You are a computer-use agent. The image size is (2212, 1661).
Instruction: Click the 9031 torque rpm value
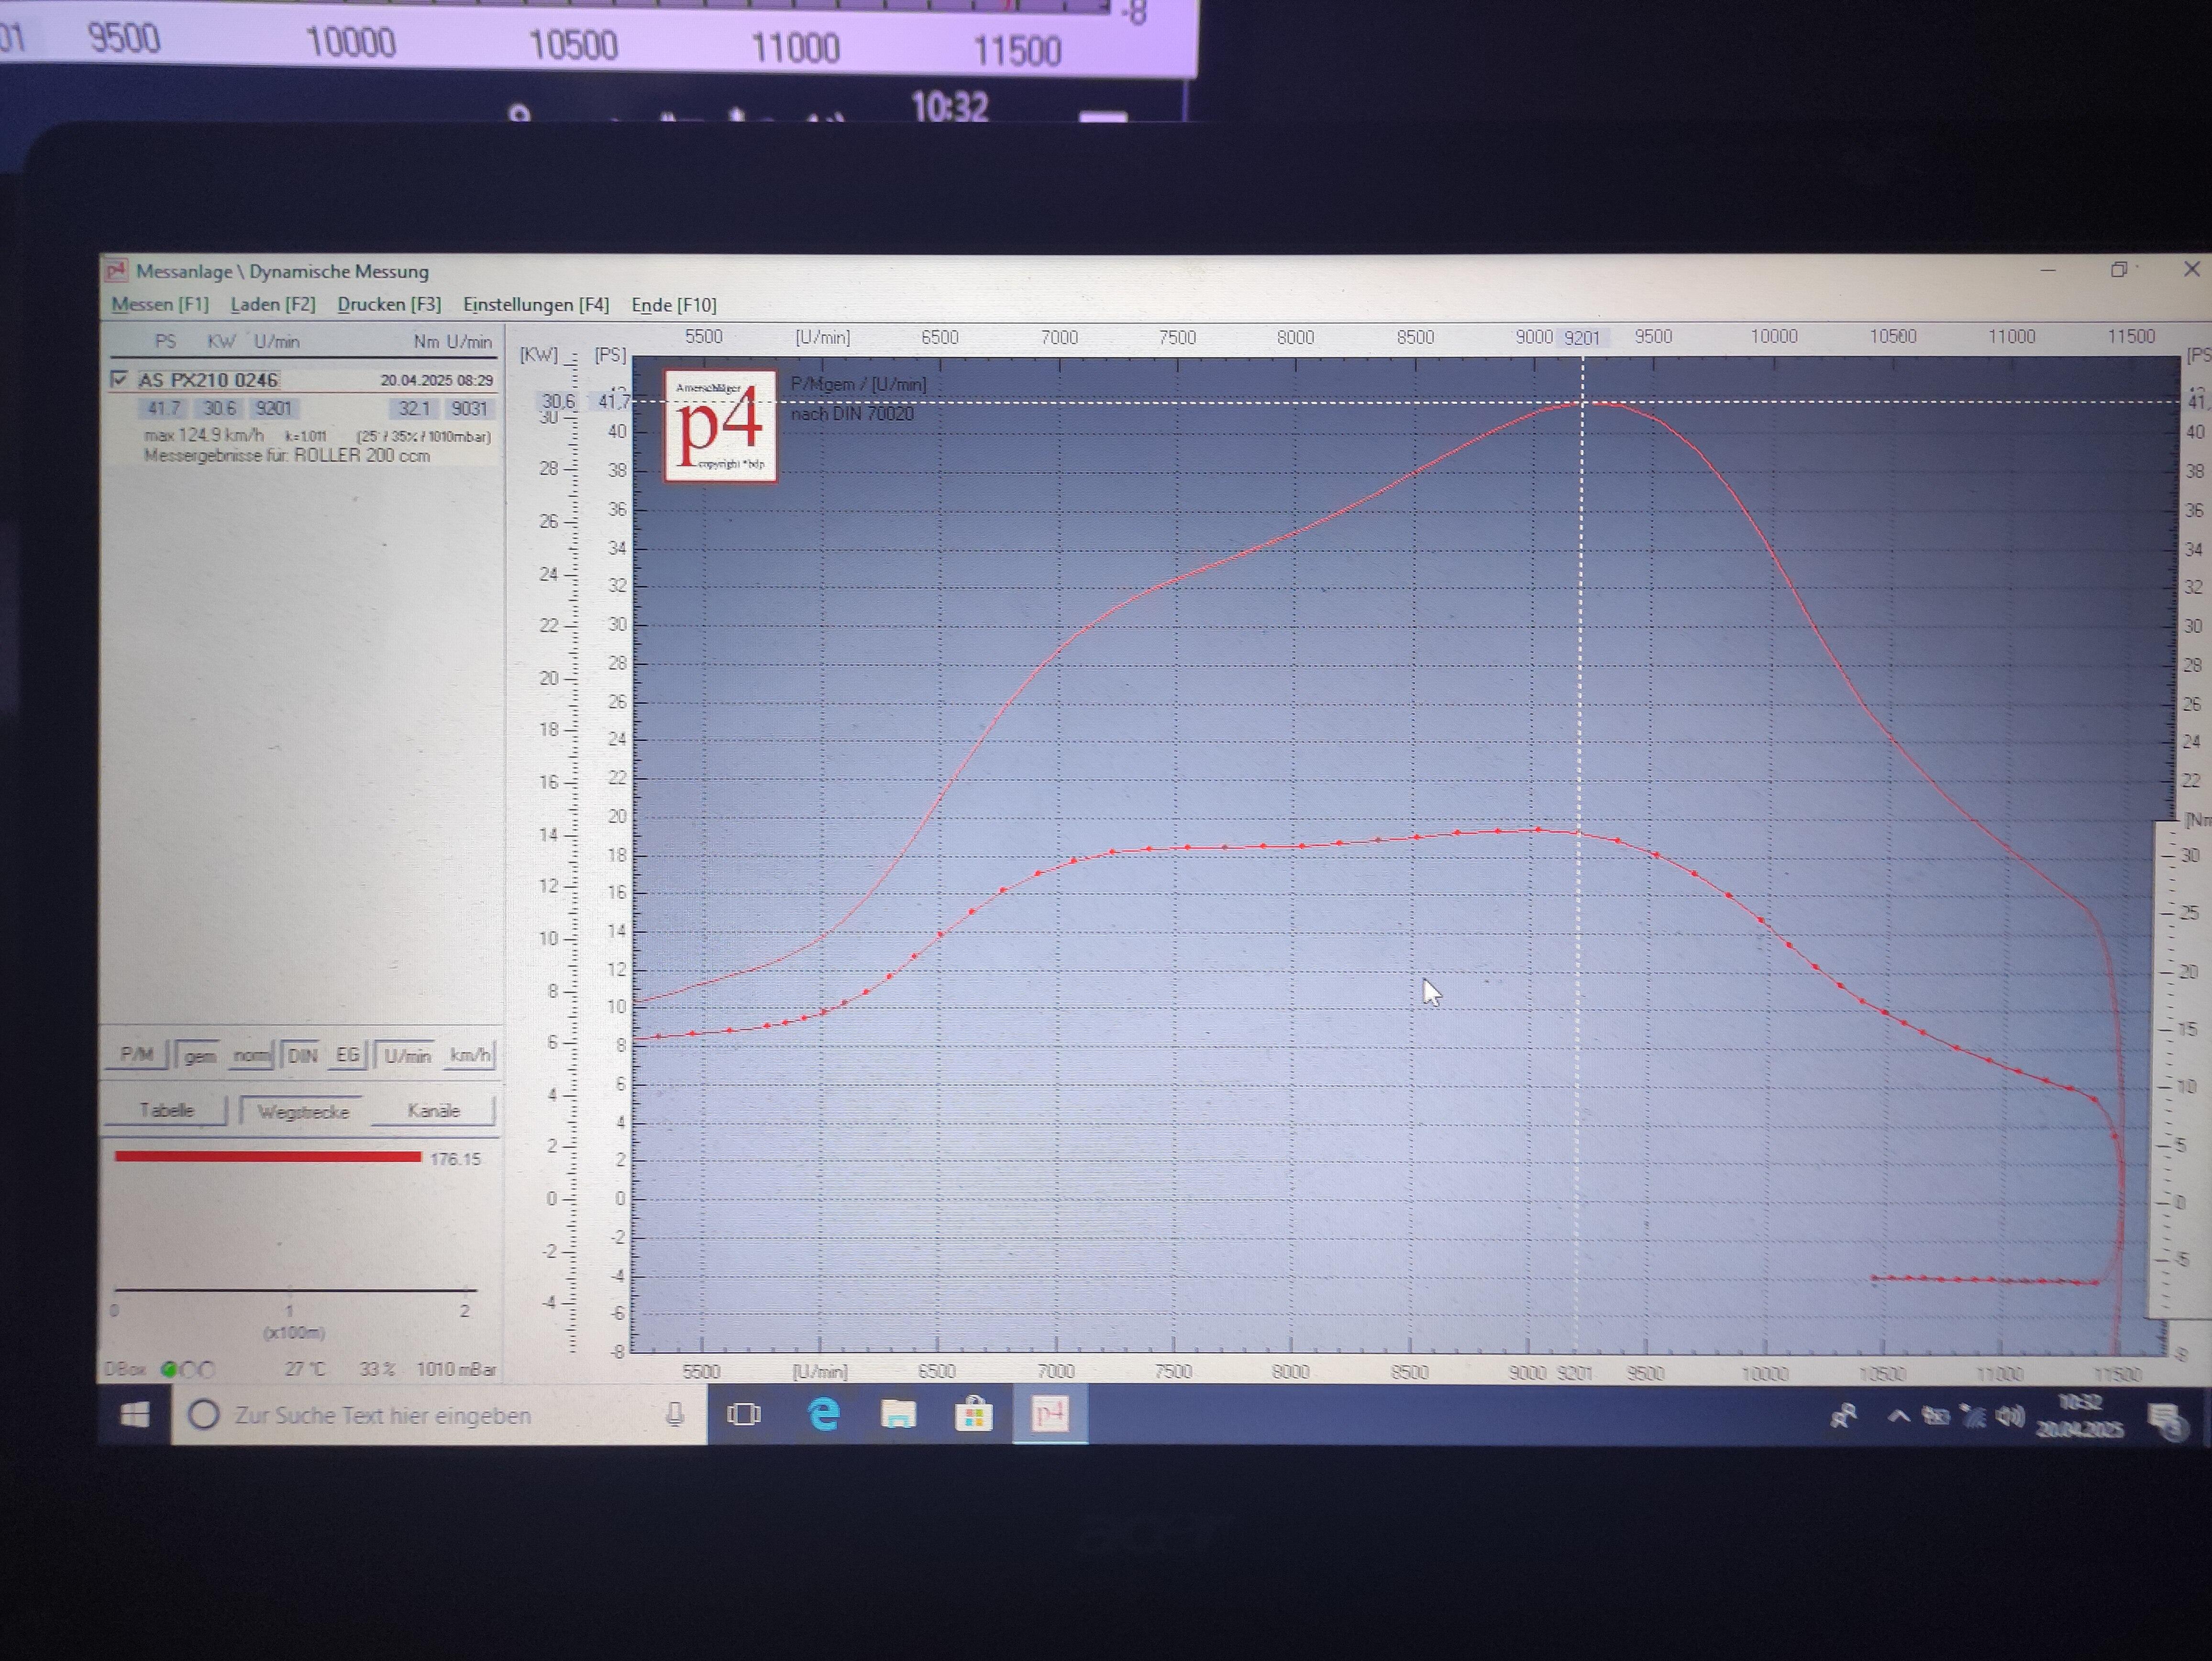[469, 408]
